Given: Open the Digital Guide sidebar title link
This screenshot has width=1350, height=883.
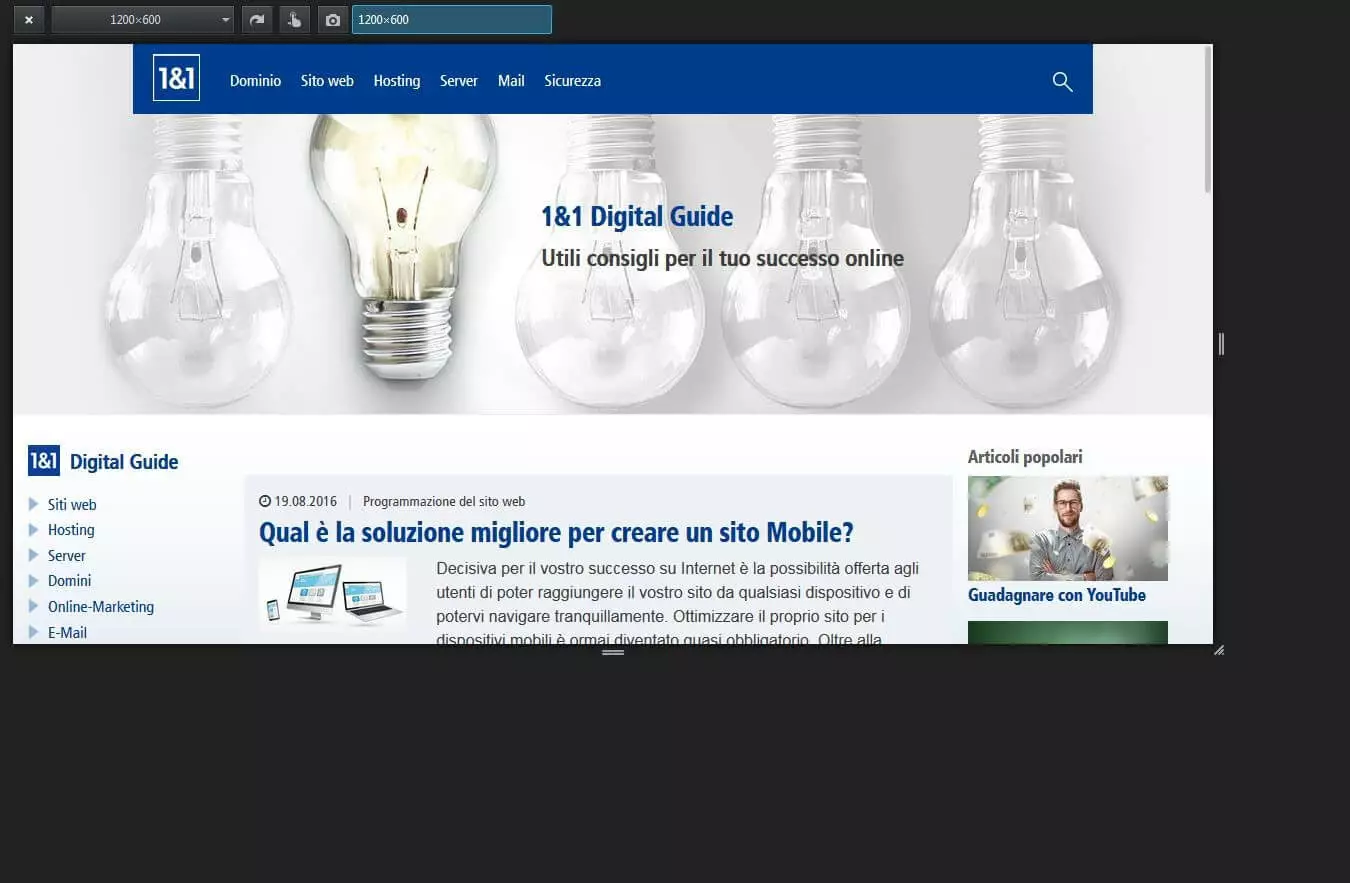Looking at the screenshot, I should click(x=124, y=462).
